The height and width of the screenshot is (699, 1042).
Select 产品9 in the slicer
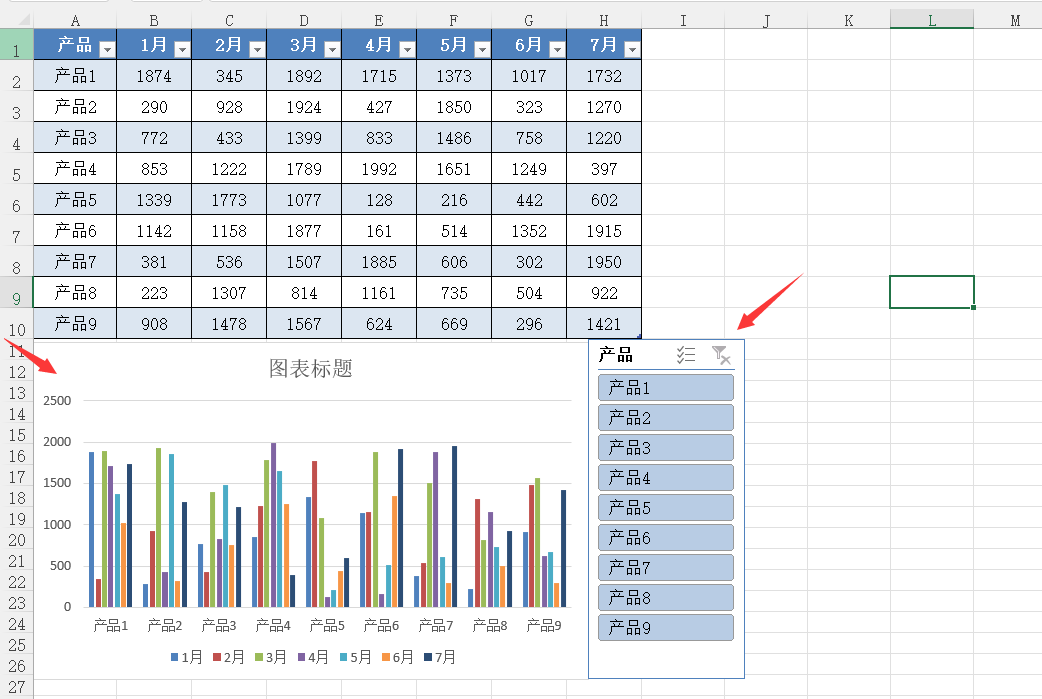pos(666,627)
